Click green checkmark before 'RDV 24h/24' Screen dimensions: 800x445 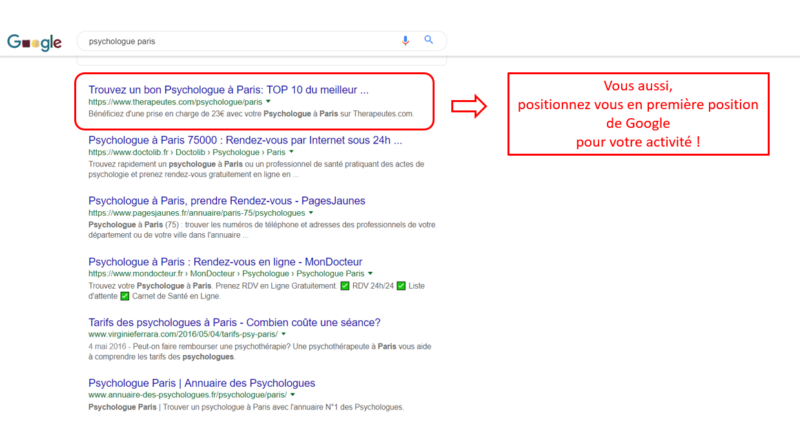[x=345, y=286]
